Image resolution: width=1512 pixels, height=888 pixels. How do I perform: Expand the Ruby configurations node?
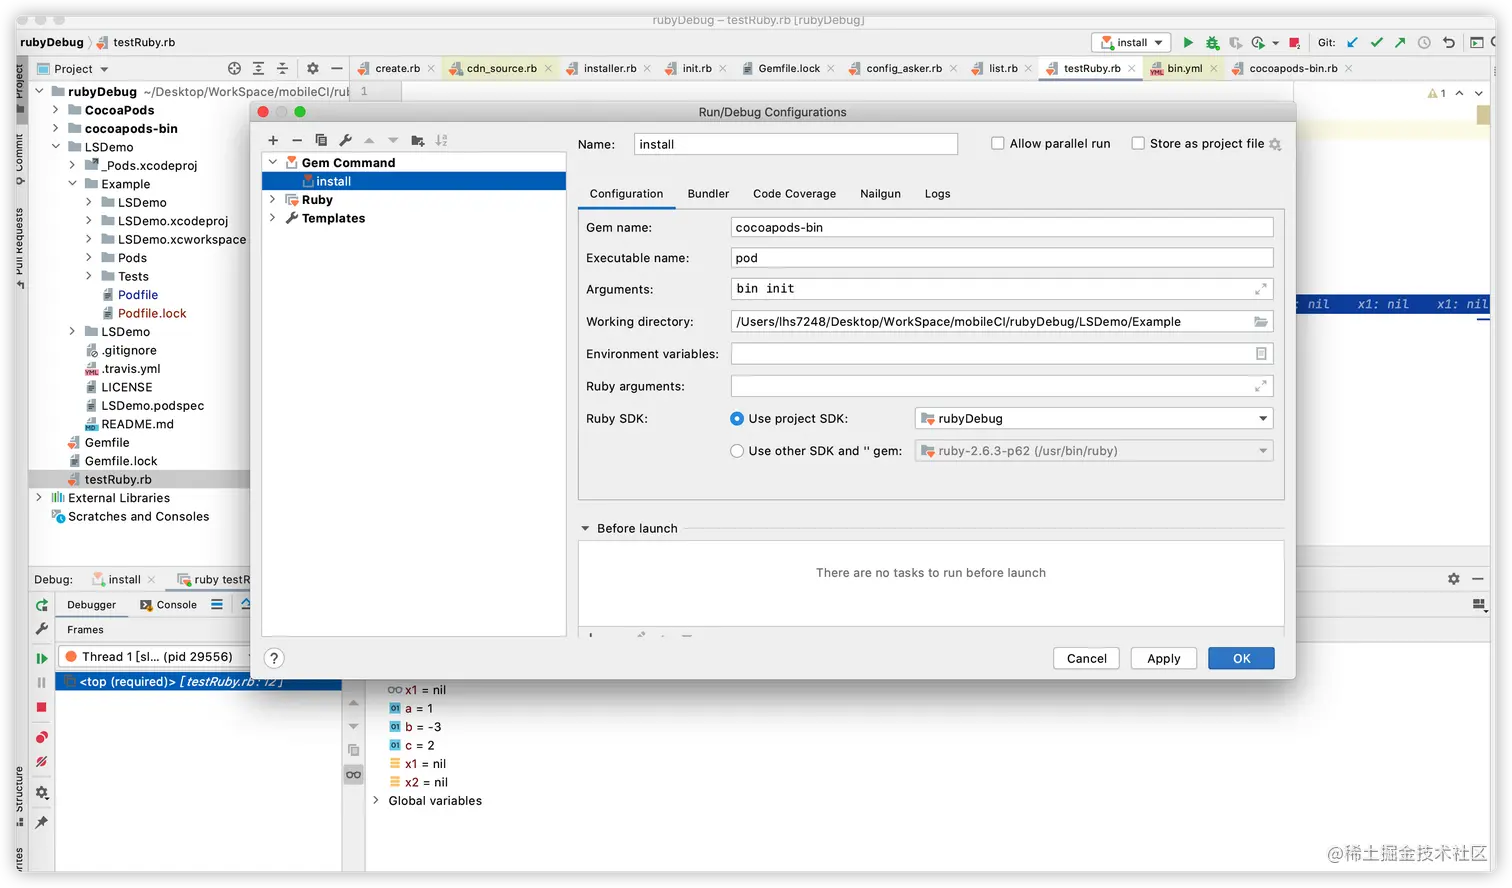(x=273, y=200)
